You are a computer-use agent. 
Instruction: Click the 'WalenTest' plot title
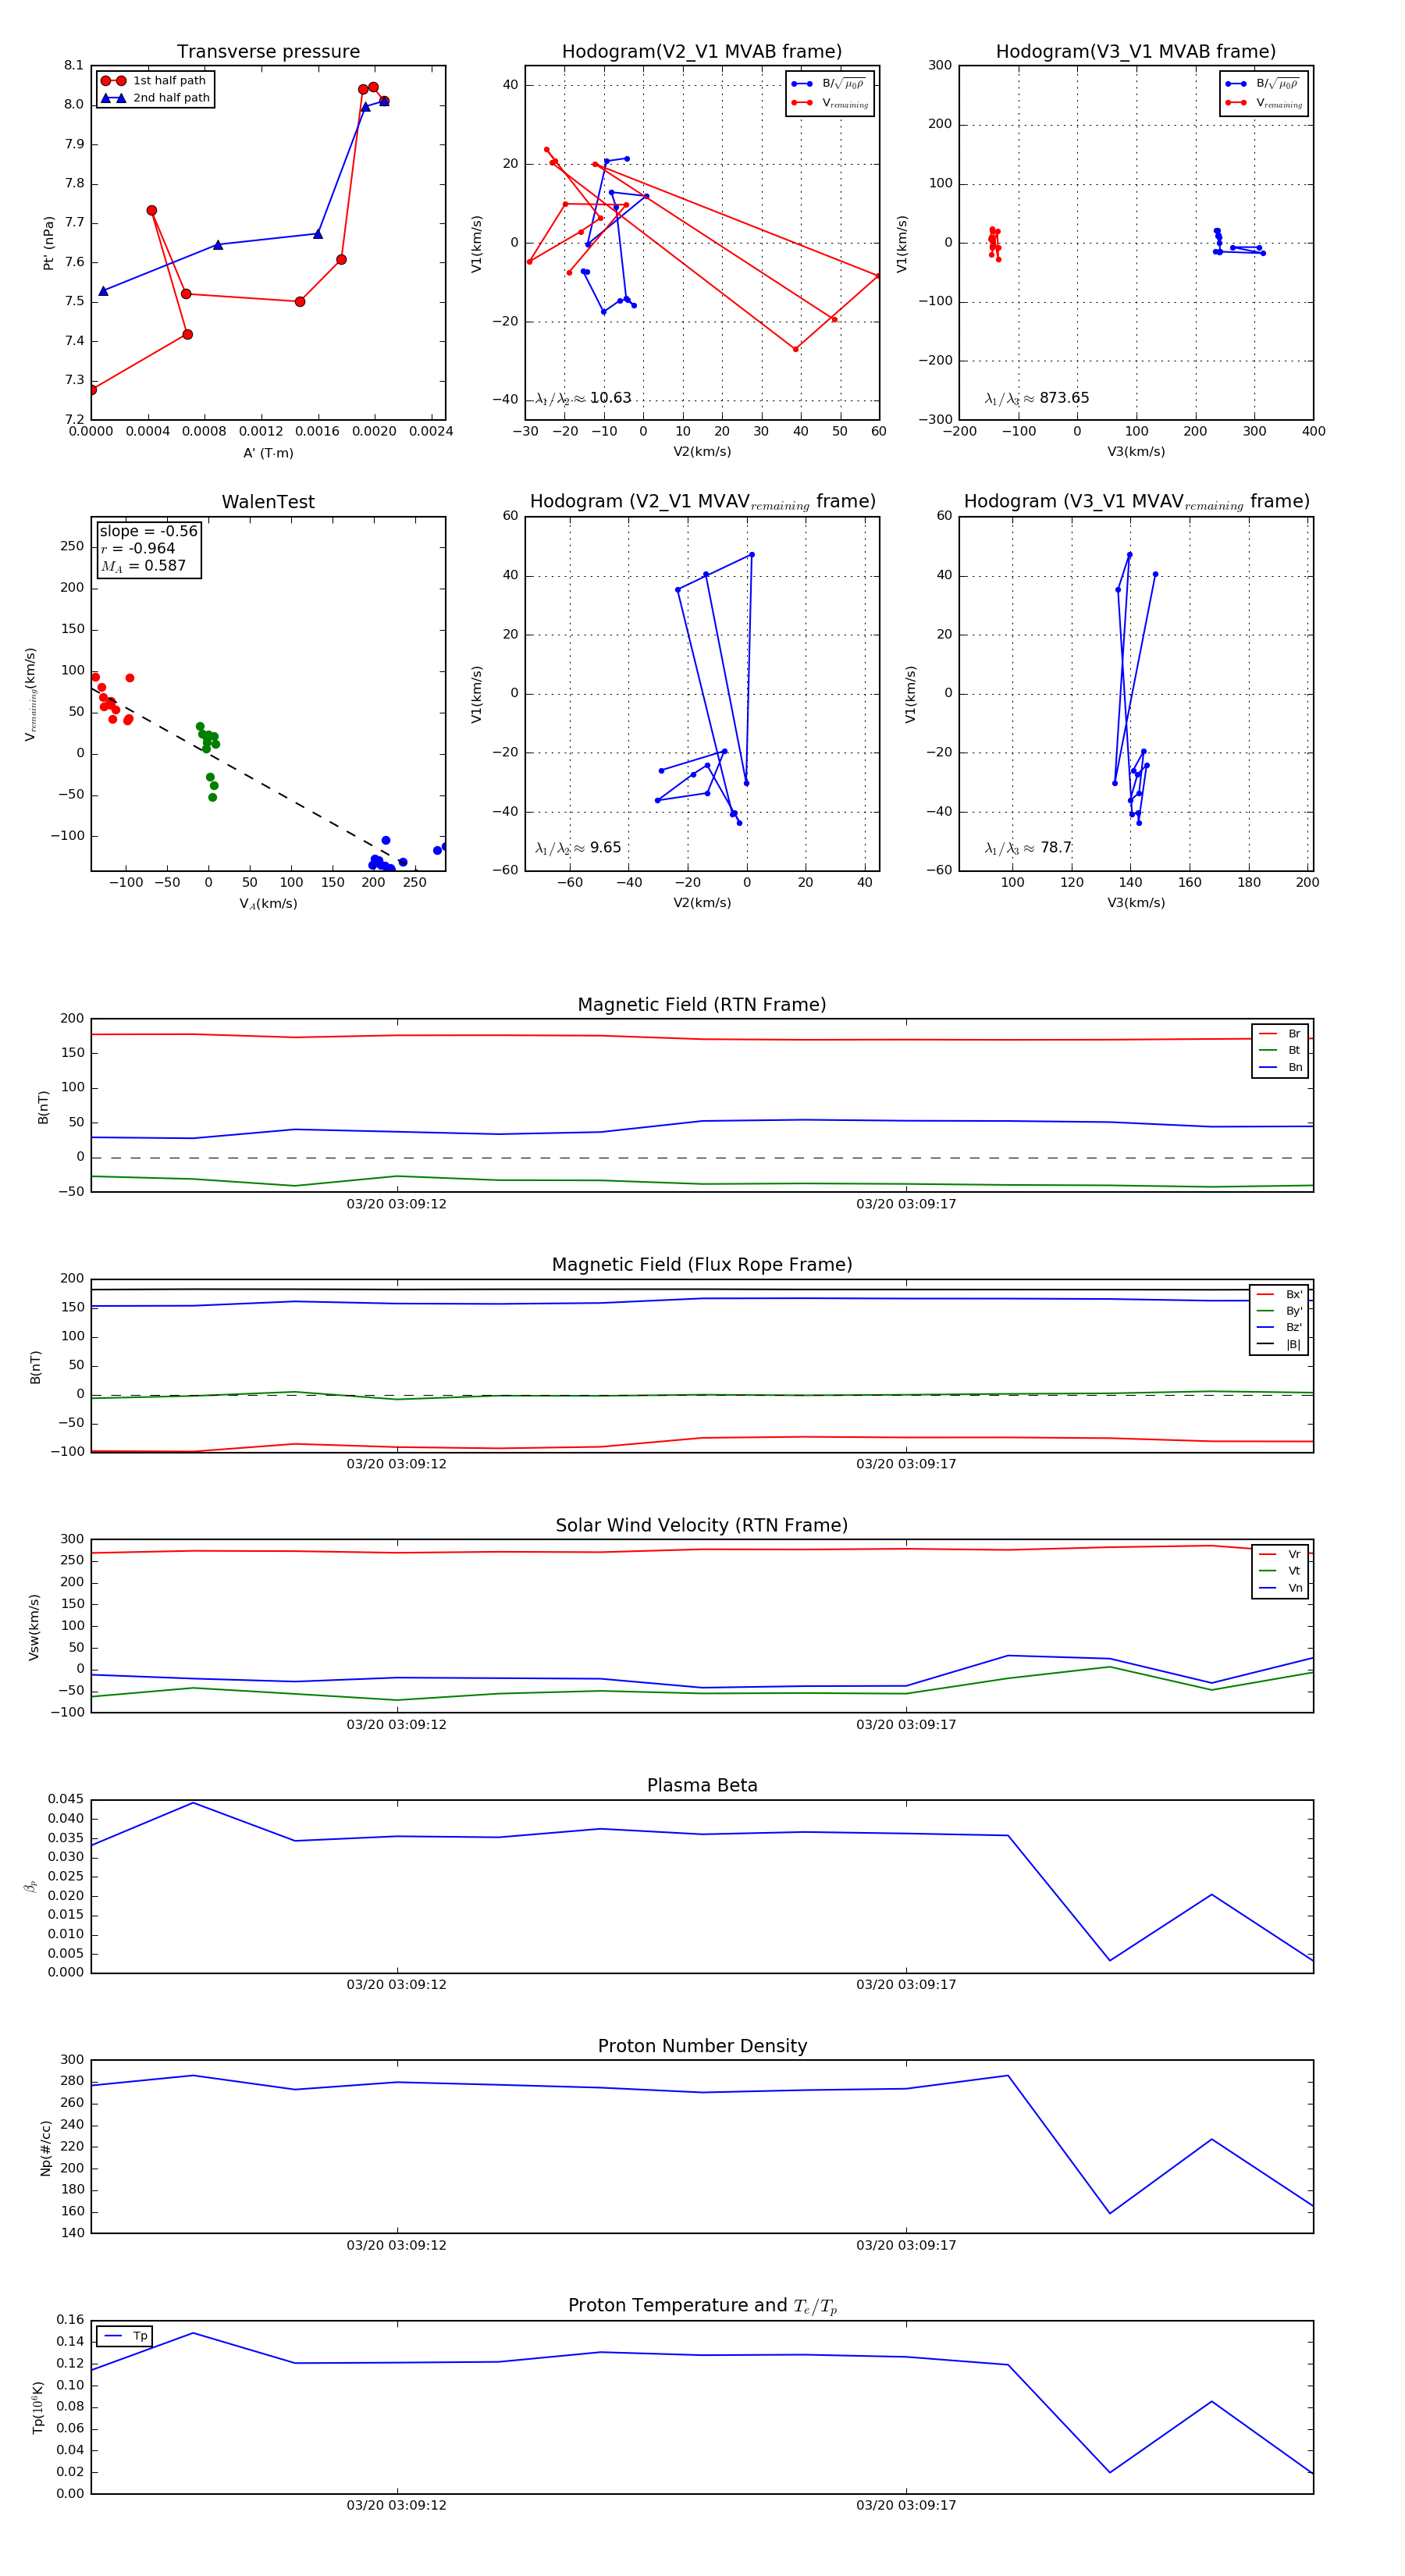tap(268, 502)
